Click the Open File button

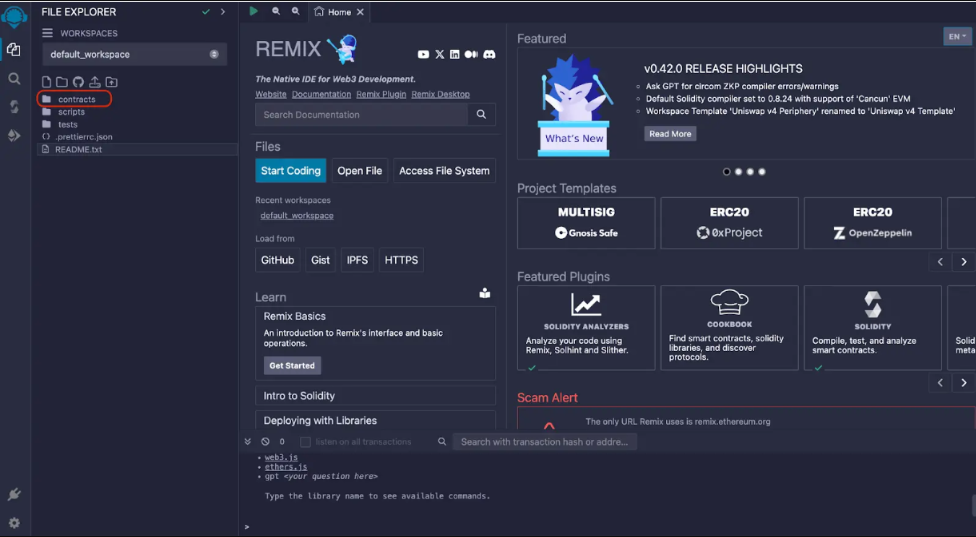[360, 170]
